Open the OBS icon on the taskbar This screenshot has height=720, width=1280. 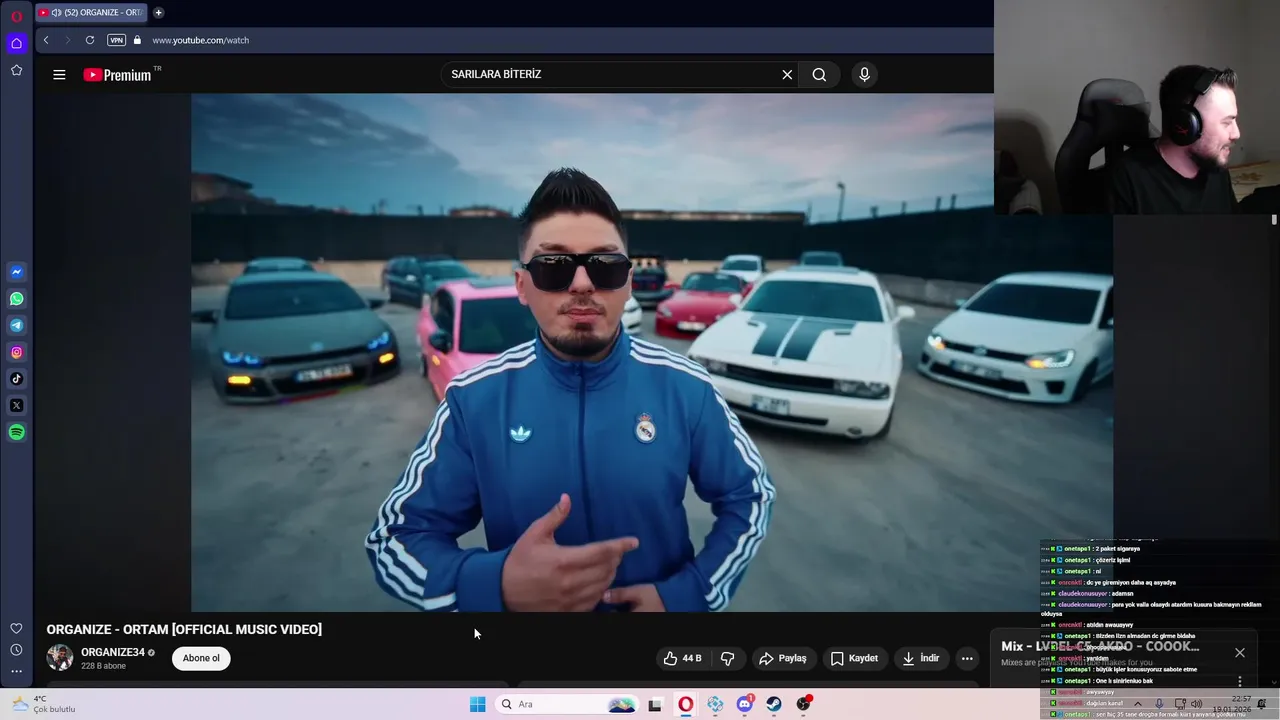pos(804,704)
